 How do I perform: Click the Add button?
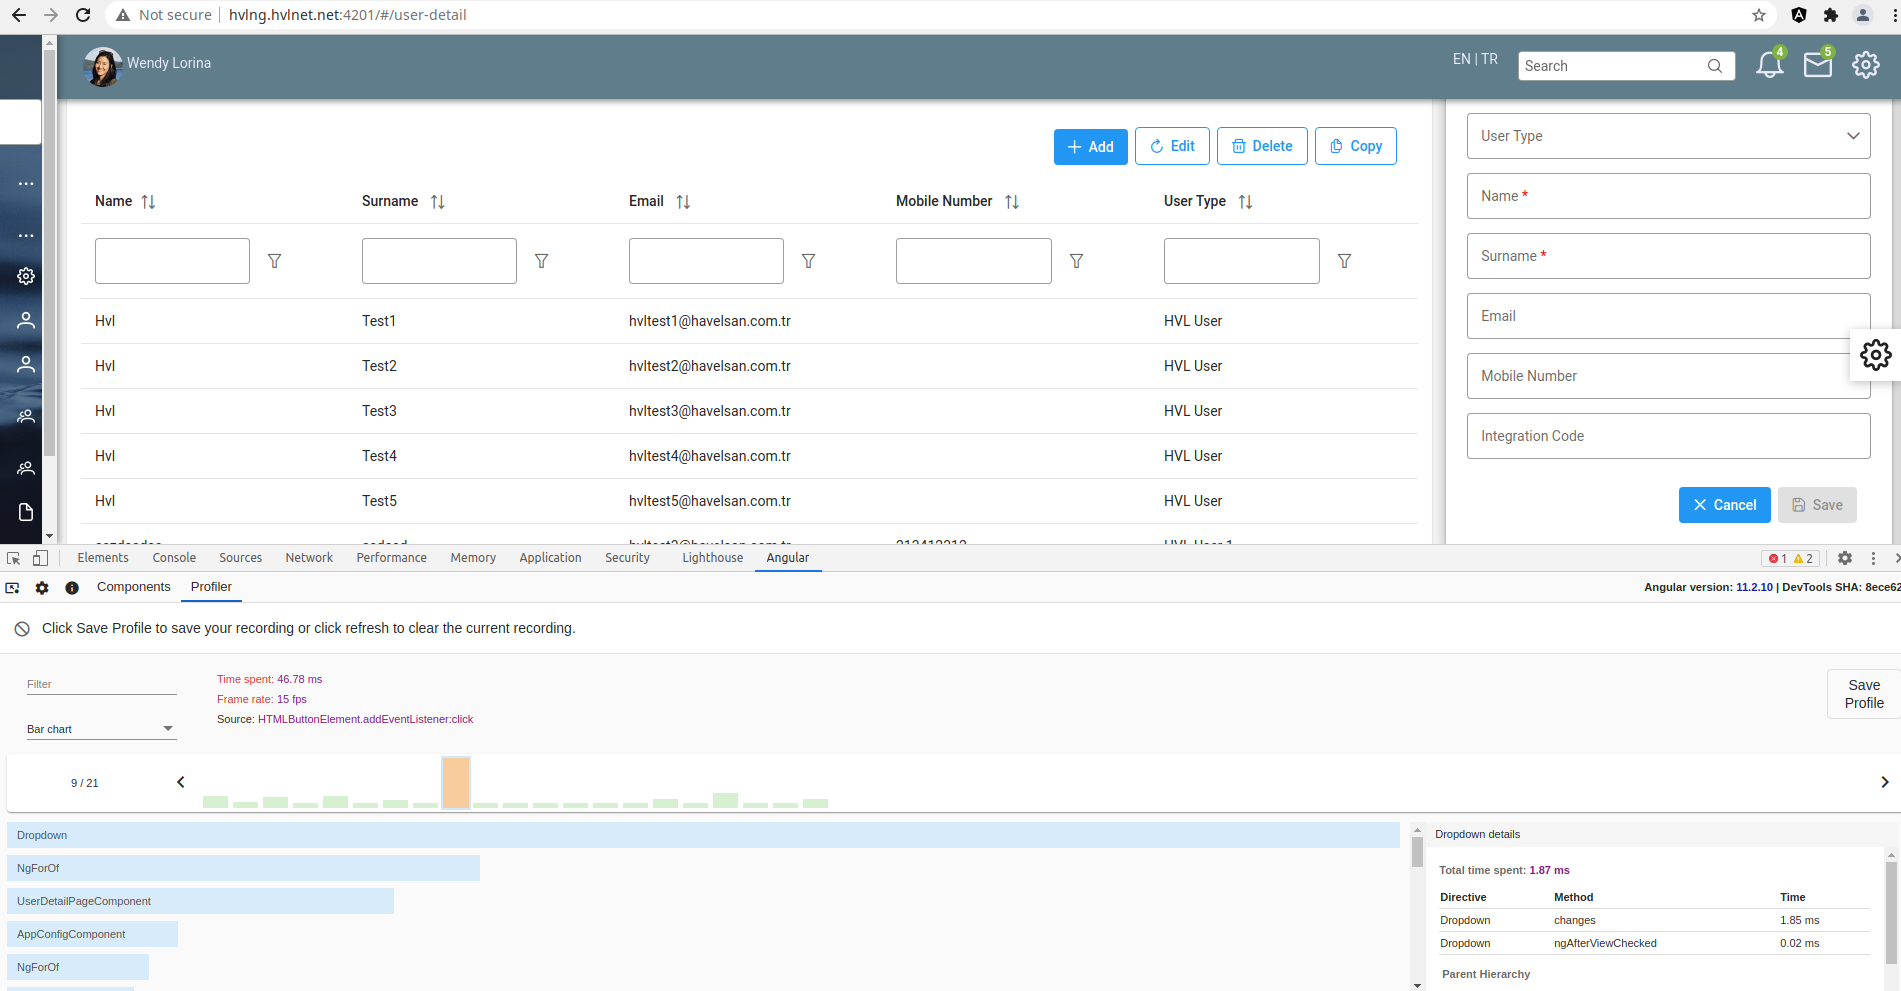click(x=1091, y=147)
